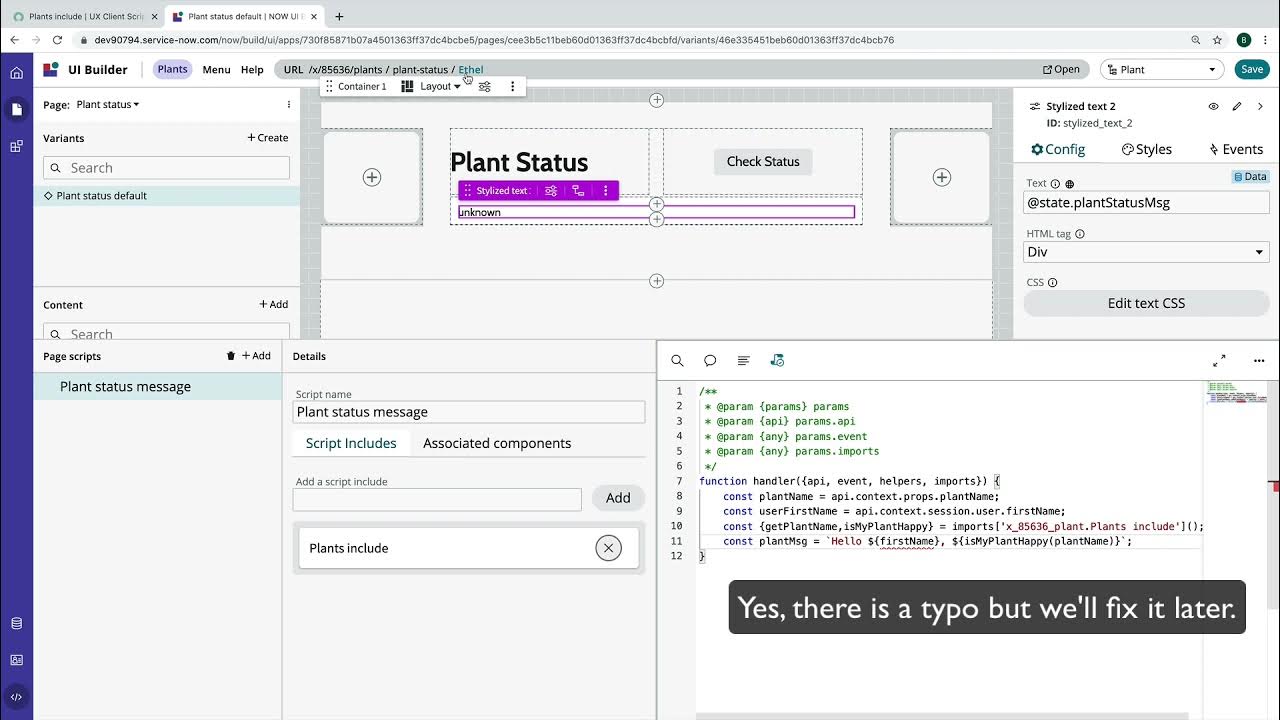Open the Menu item in header

tap(216, 70)
